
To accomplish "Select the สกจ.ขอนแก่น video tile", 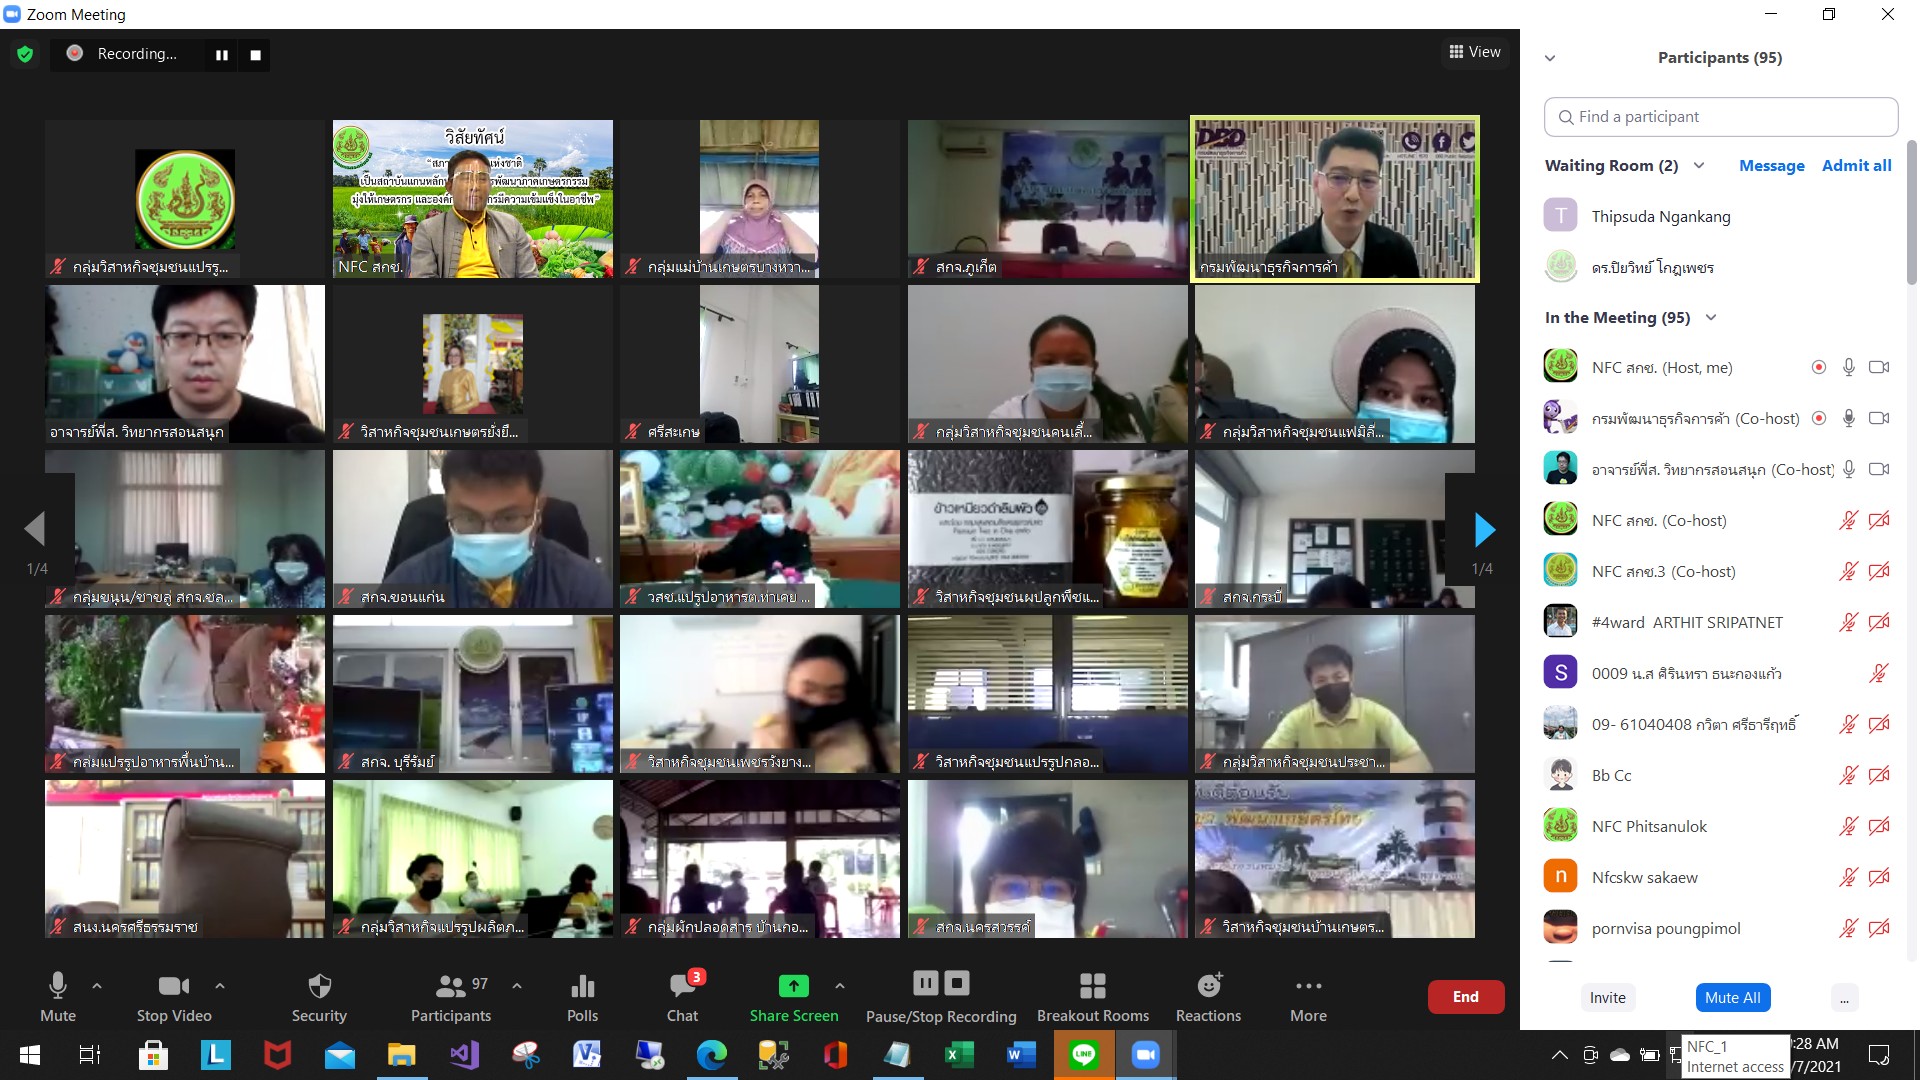I will click(x=473, y=529).
